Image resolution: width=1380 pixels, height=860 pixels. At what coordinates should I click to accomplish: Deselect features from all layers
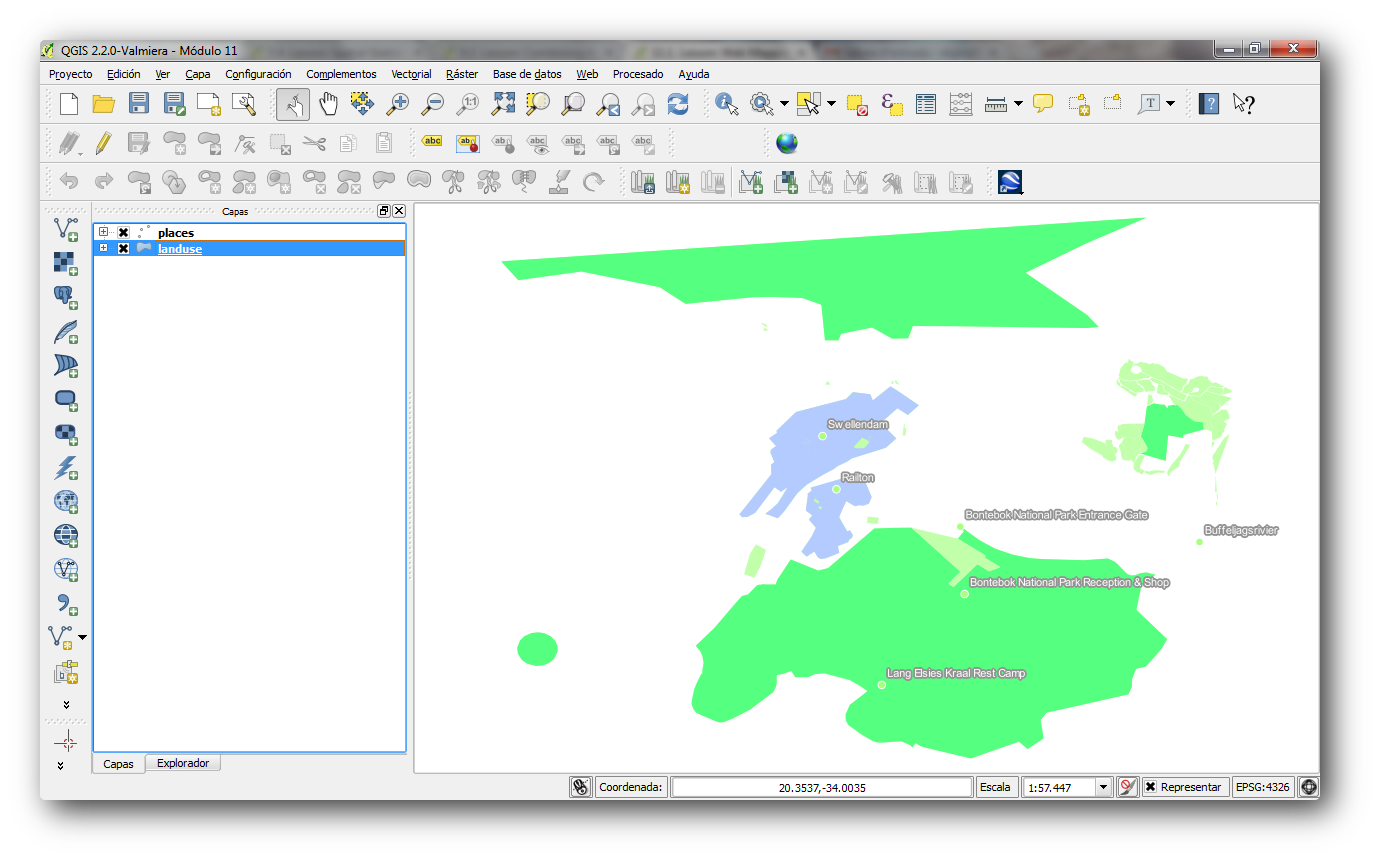click(857, 103)
